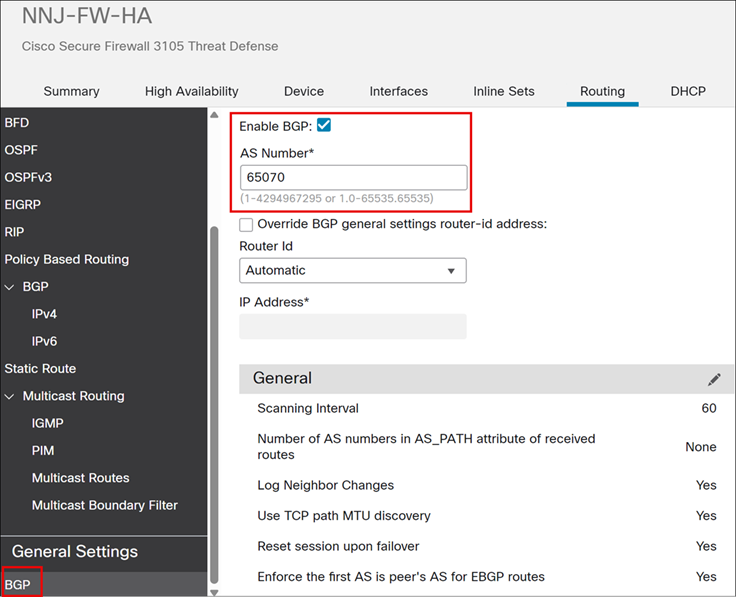Select OSPFv3 in routing sidebar
Screen dimensions: 736x597
[28, 177]
